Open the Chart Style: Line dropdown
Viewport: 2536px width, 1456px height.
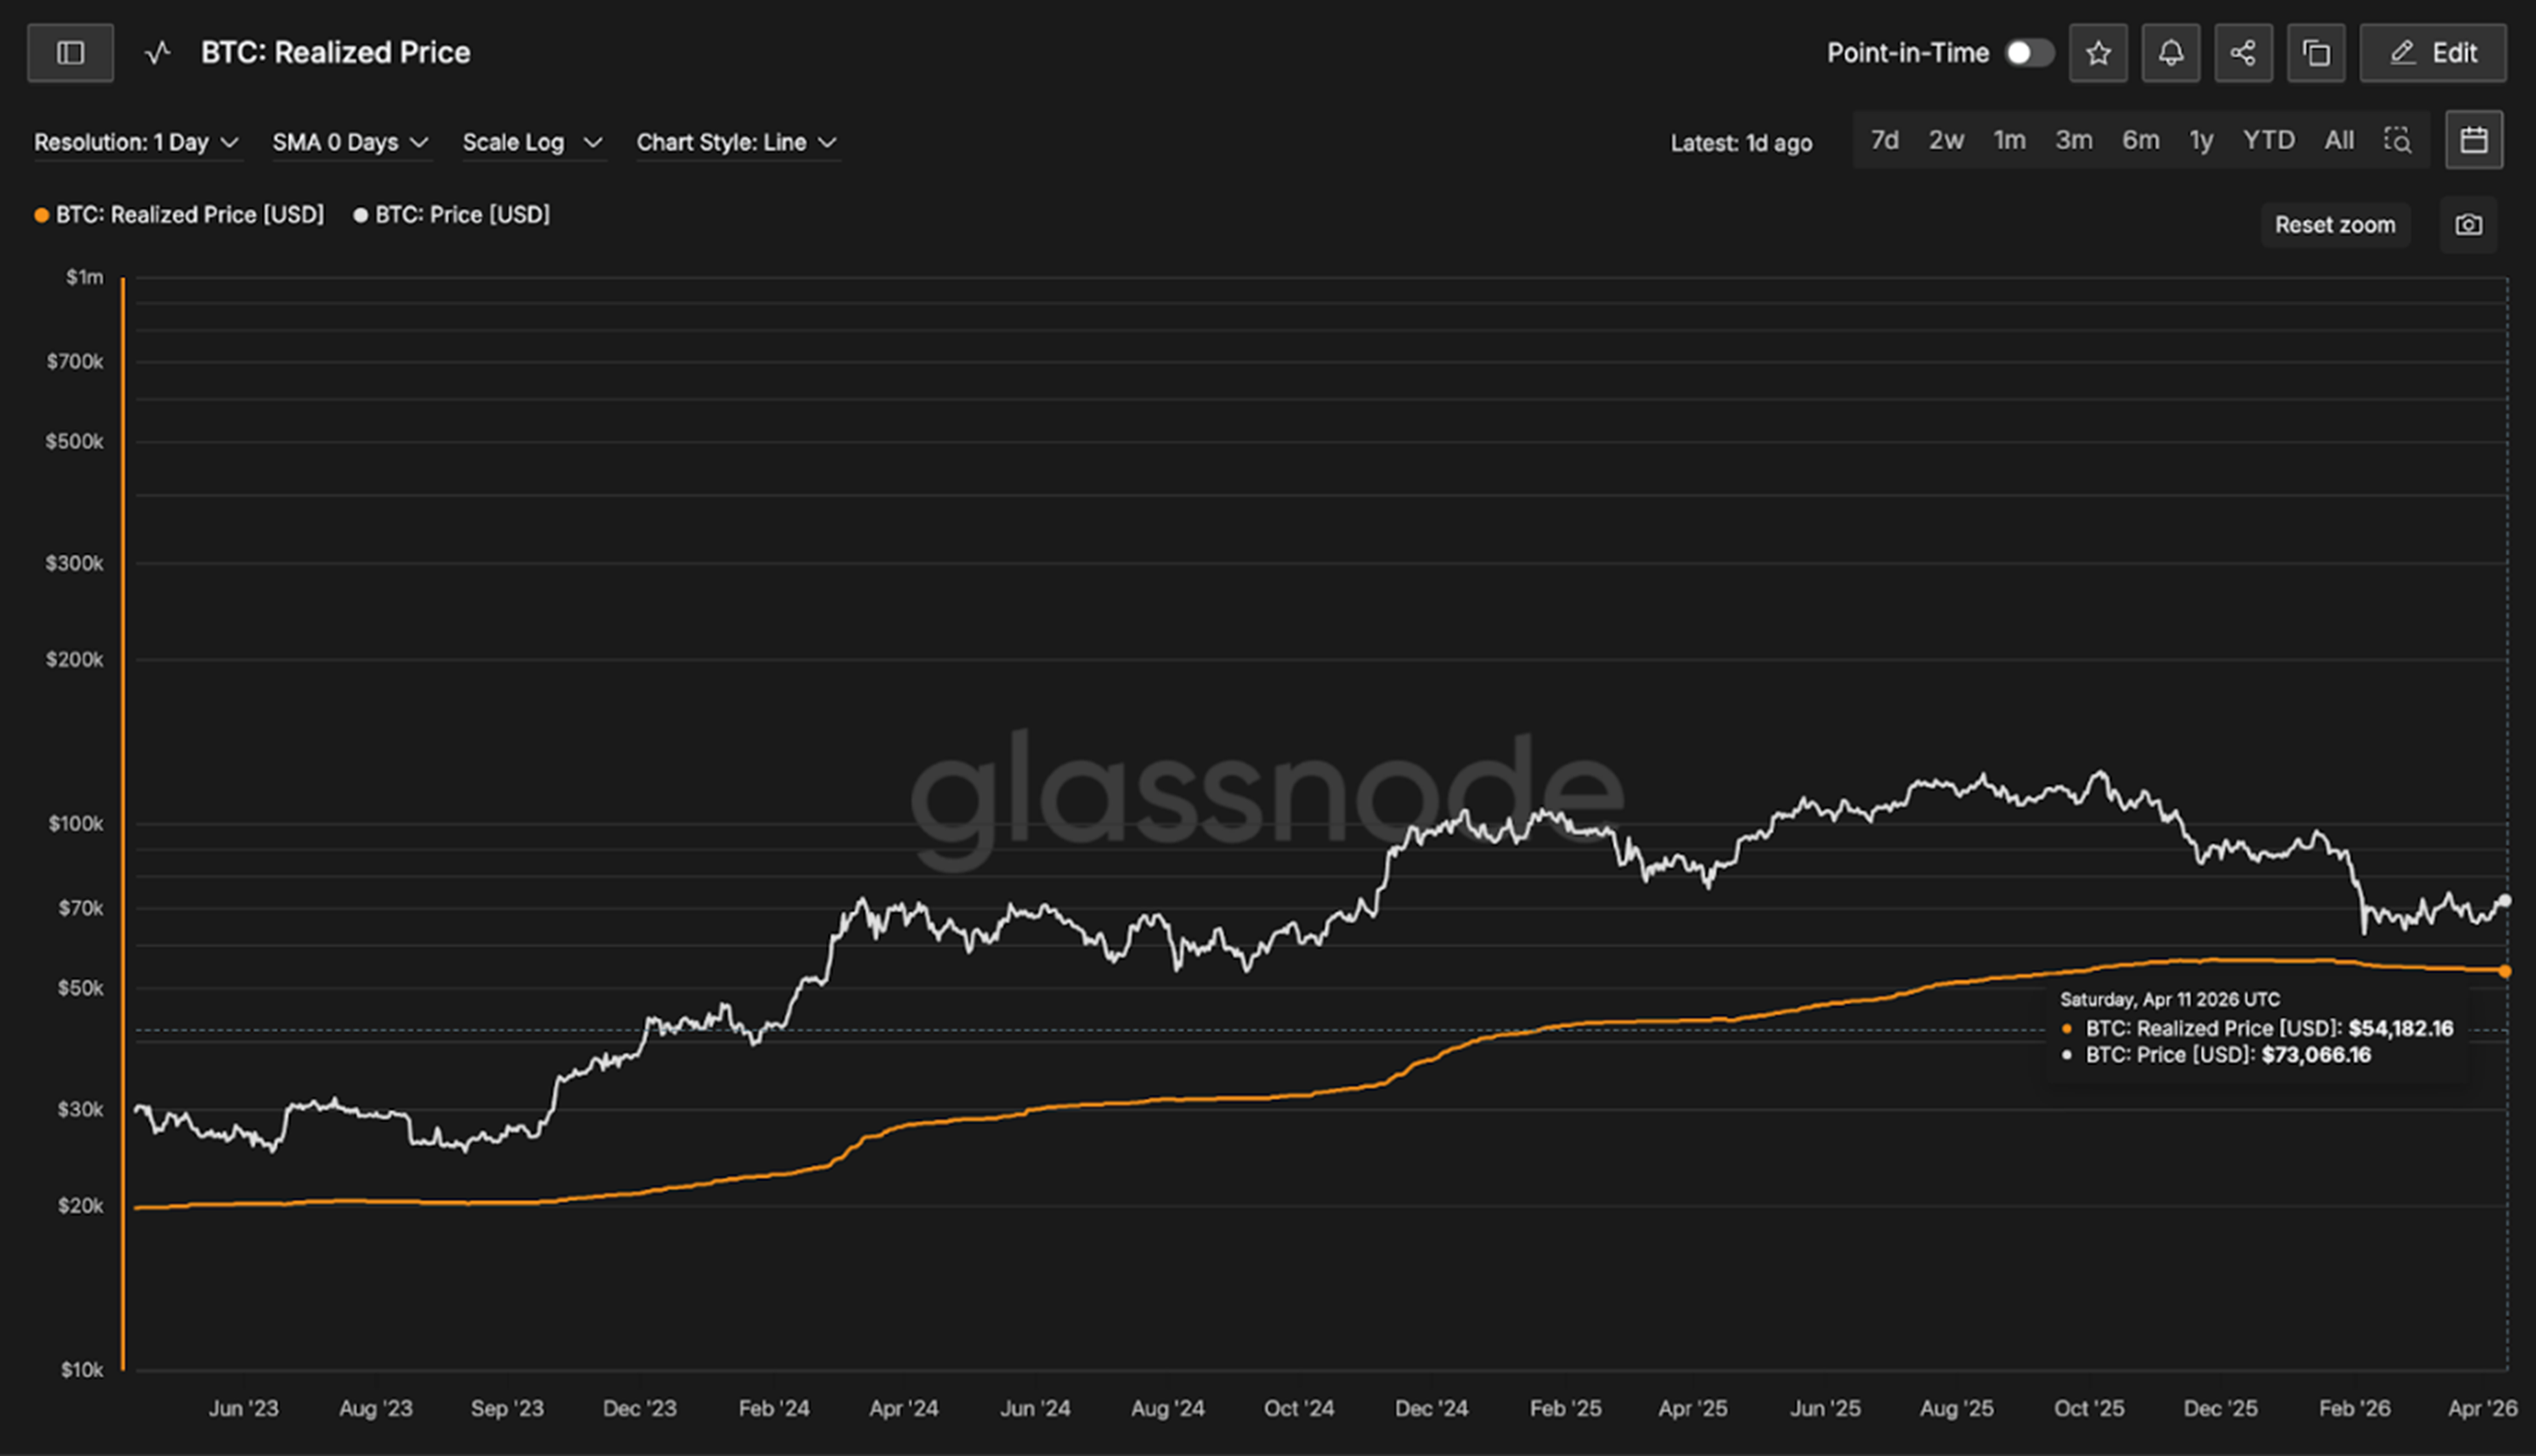736,143
